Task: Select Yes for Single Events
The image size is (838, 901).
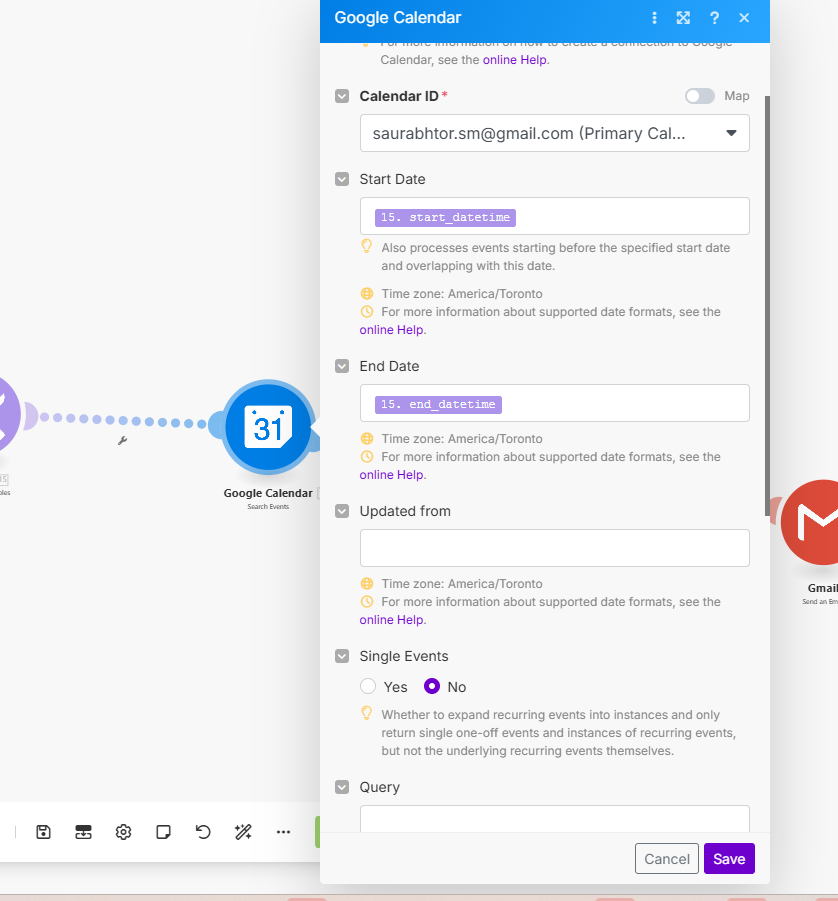Action: tap(368, 686)
